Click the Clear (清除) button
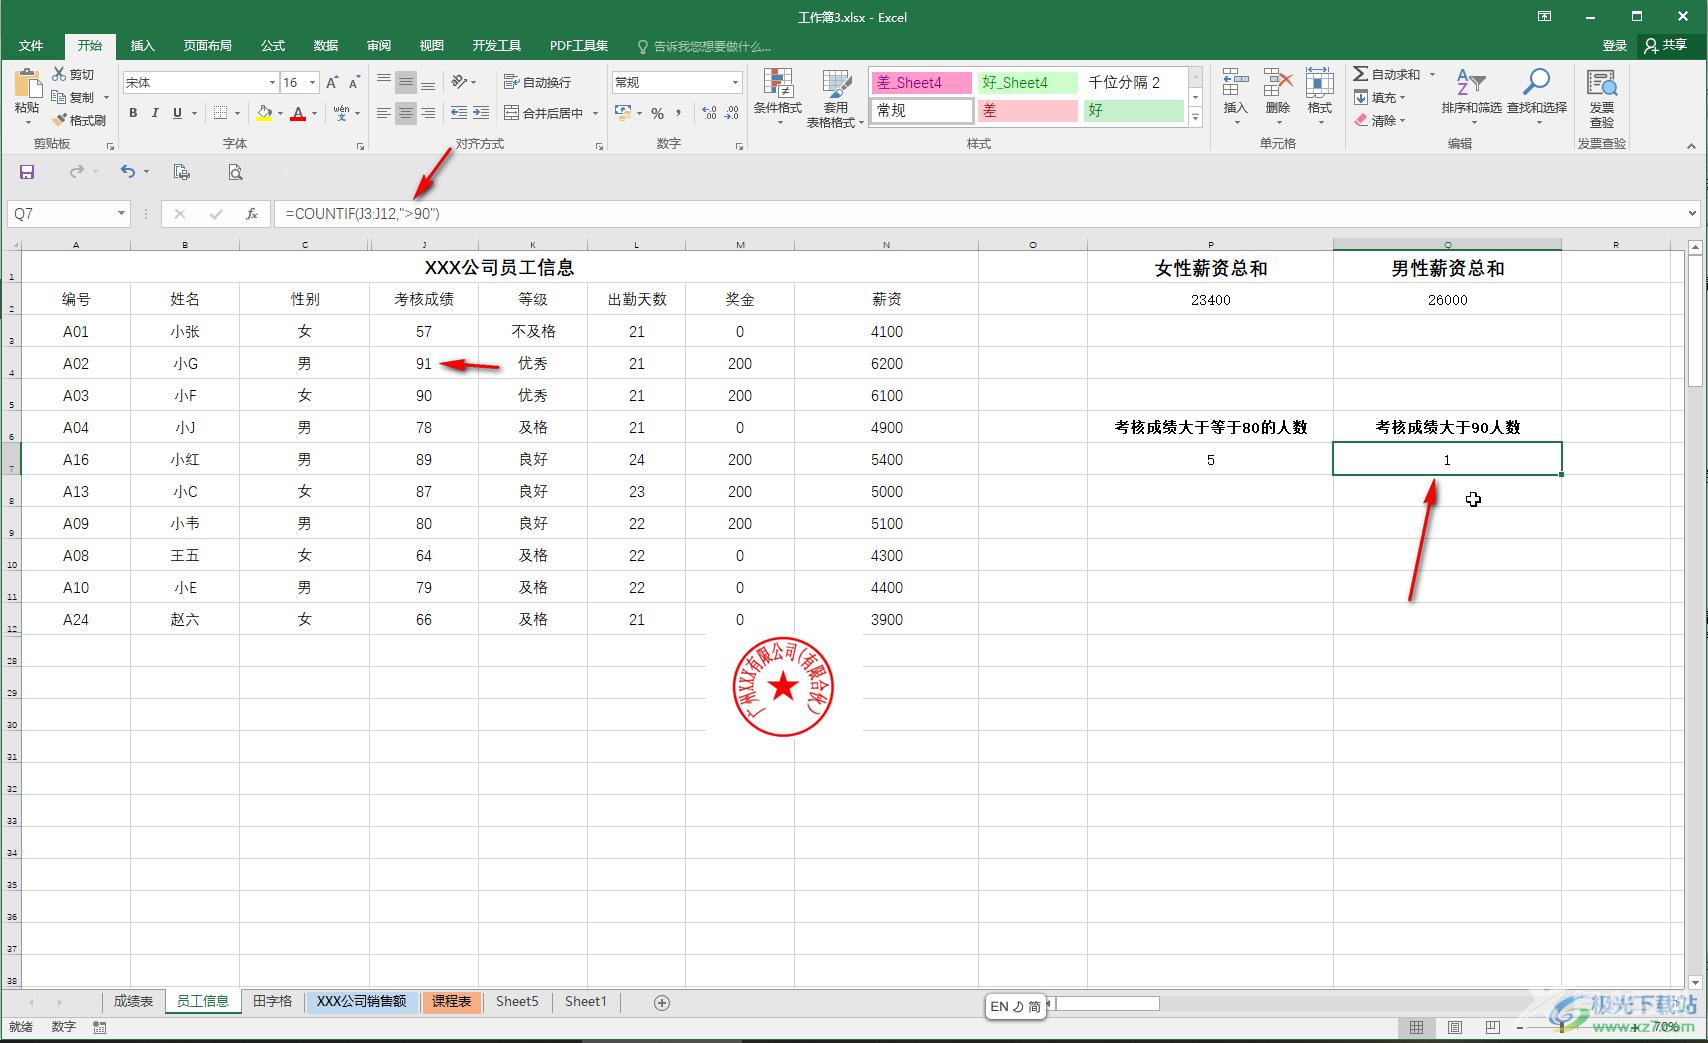1708x1043 pixels. tap(1379, 120)
